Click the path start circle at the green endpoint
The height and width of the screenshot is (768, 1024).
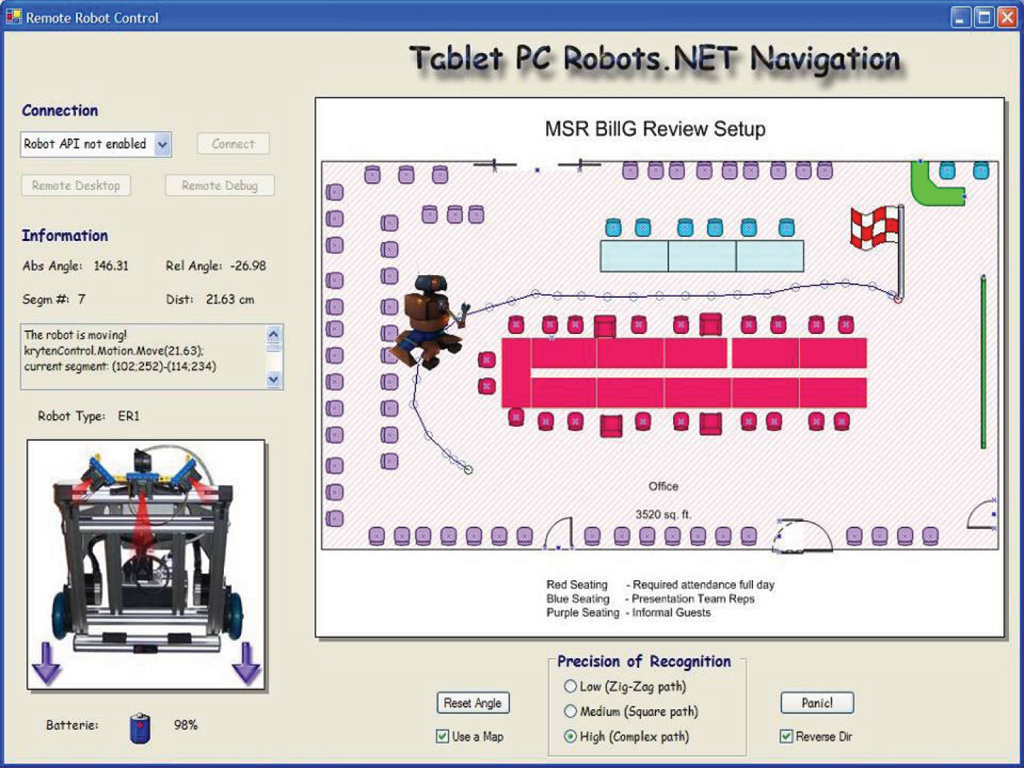point(468,469)
